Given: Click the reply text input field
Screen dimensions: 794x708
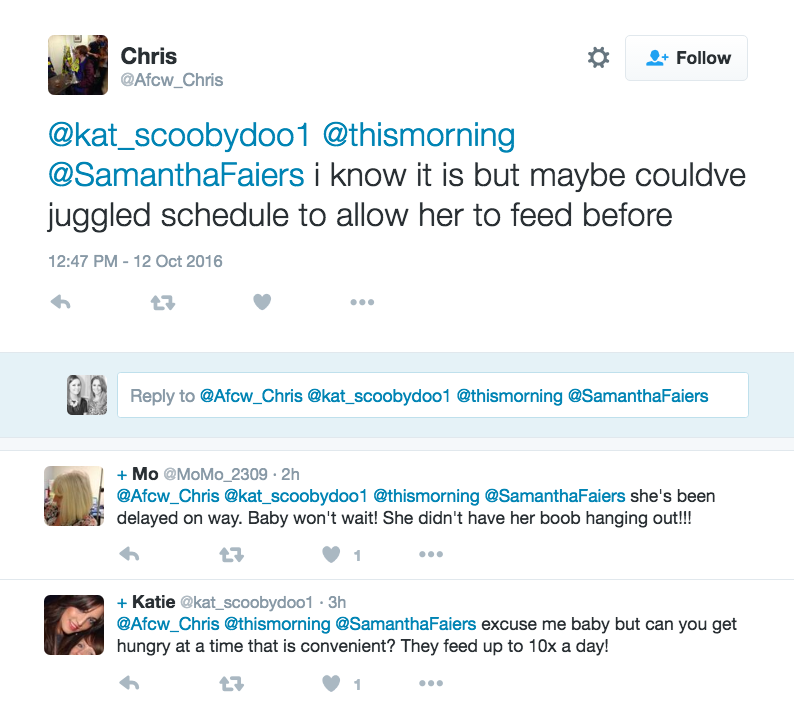Looking at the screenshot, I should point(432,396).
